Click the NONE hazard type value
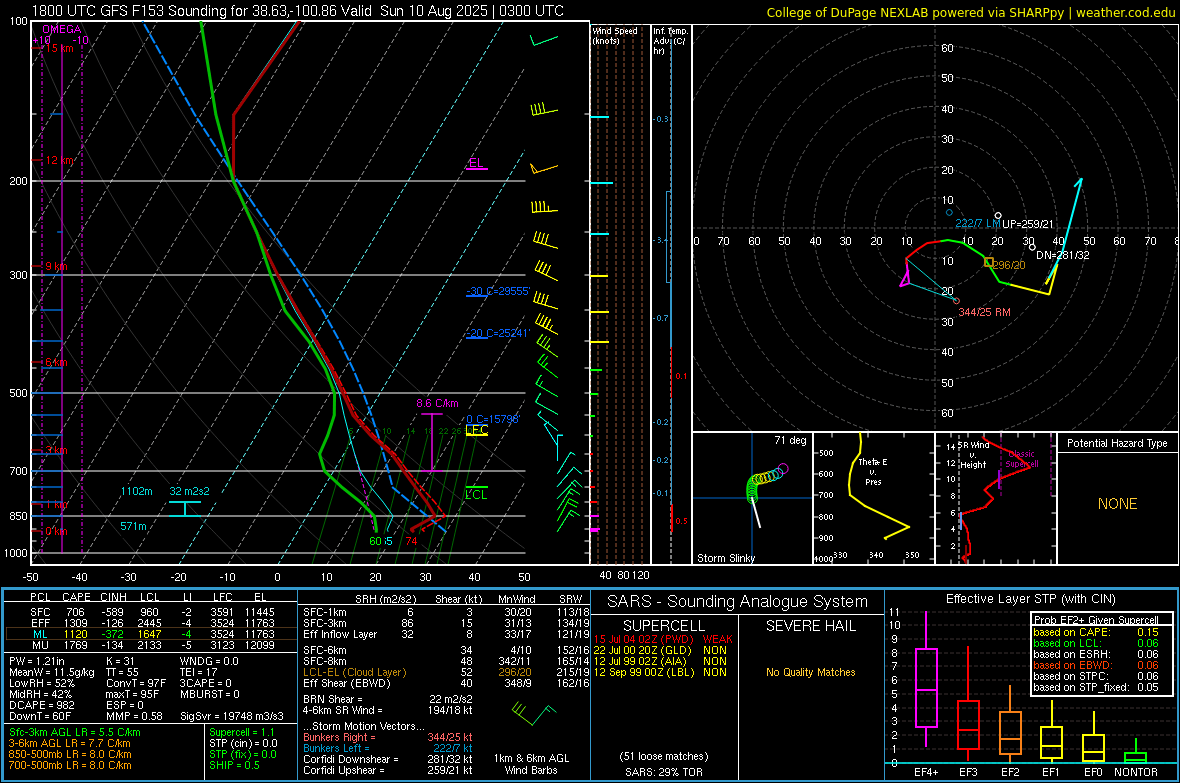The image size is (1180, 783). pyautogui.click(x=1117, y=504)
